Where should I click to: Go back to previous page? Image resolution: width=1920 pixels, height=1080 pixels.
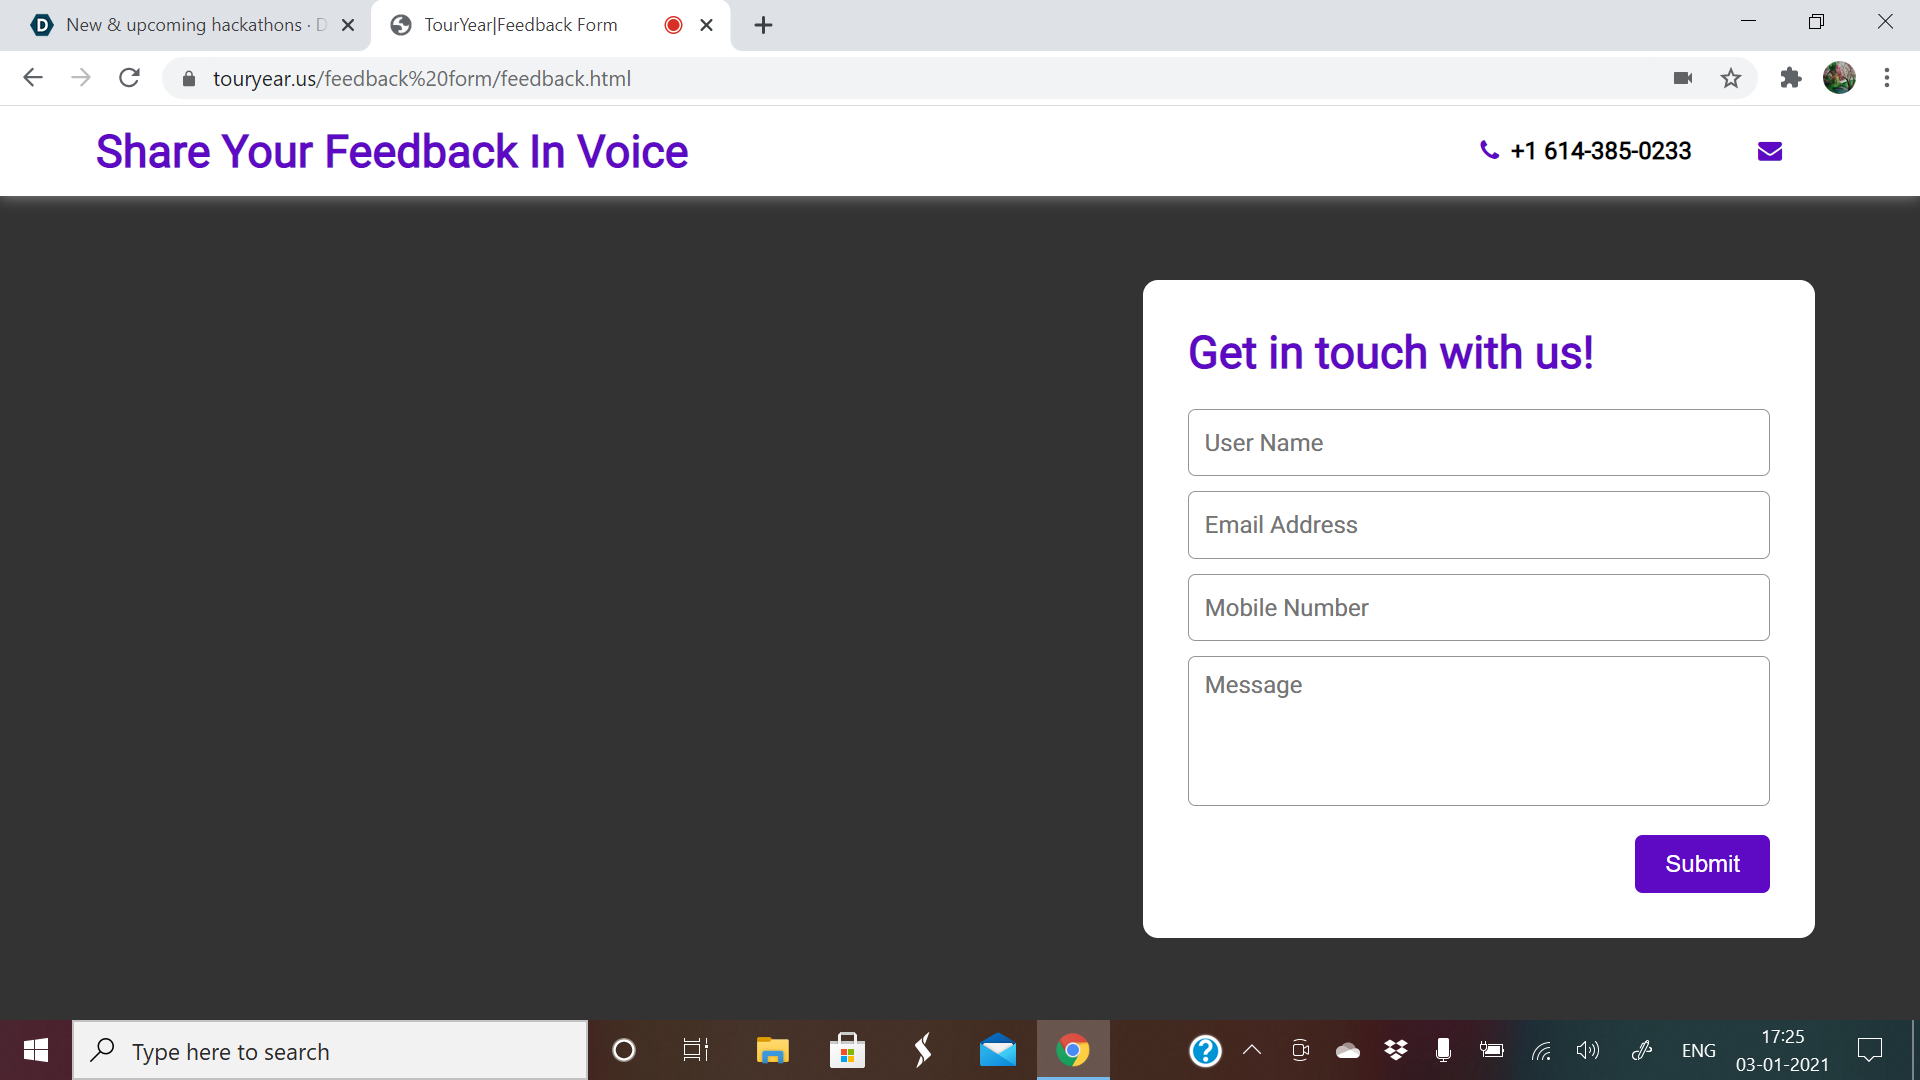coord(33,78)
